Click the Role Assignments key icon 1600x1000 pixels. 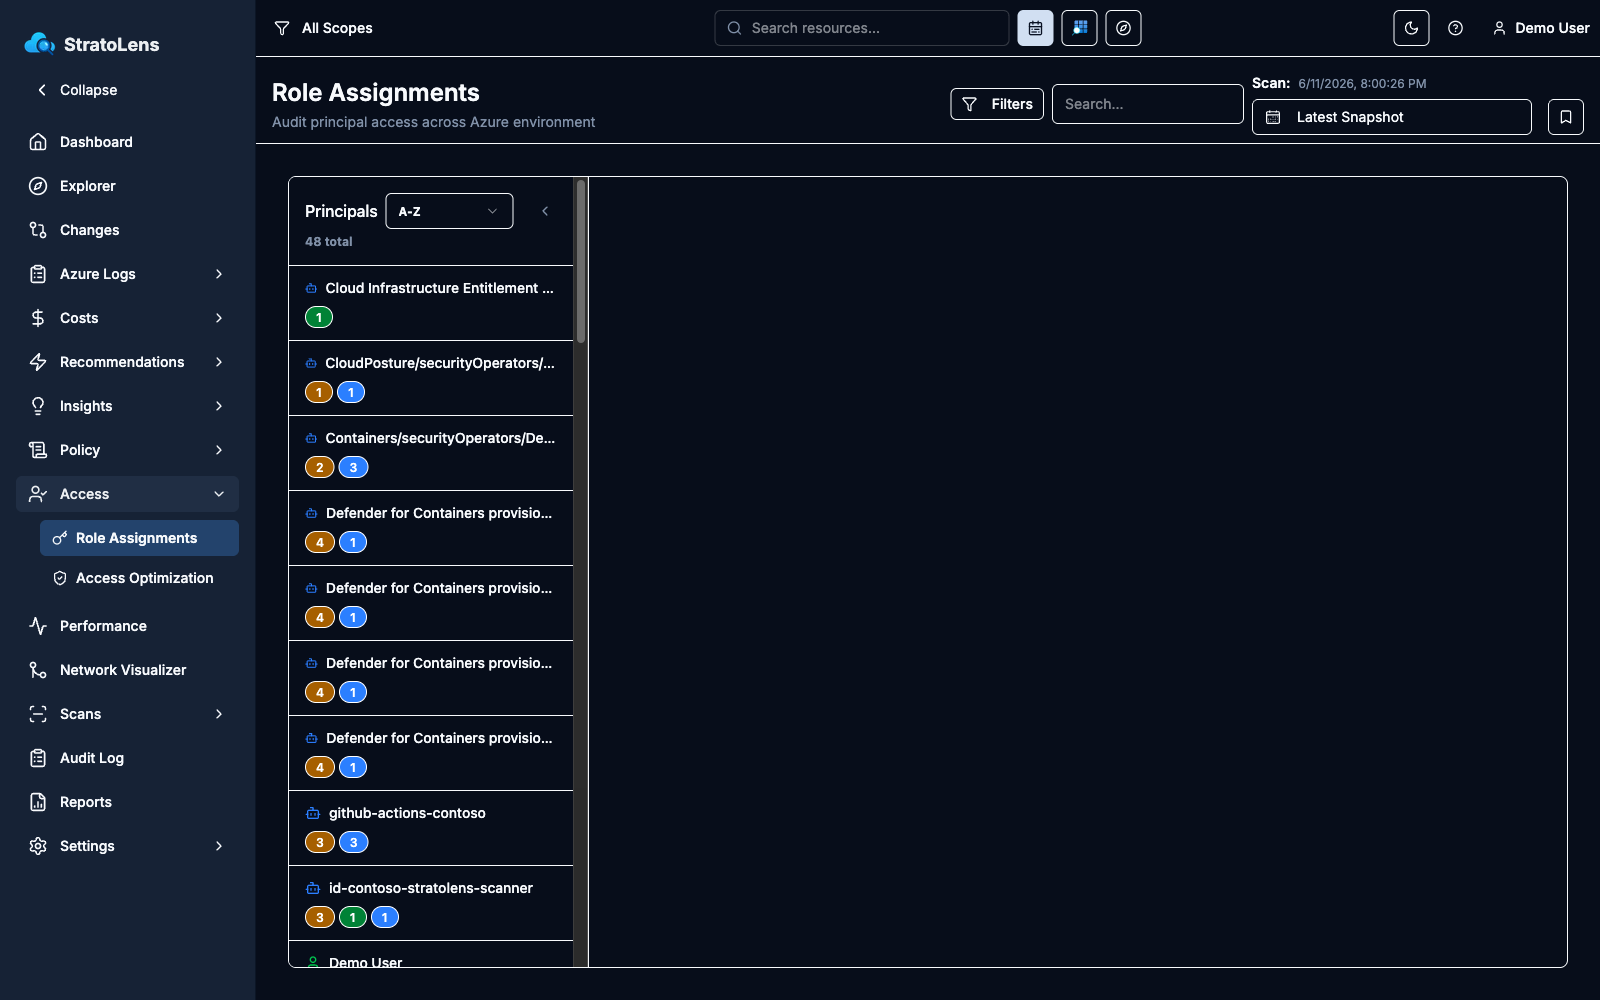pyautogui.click(x=60, y=538)
